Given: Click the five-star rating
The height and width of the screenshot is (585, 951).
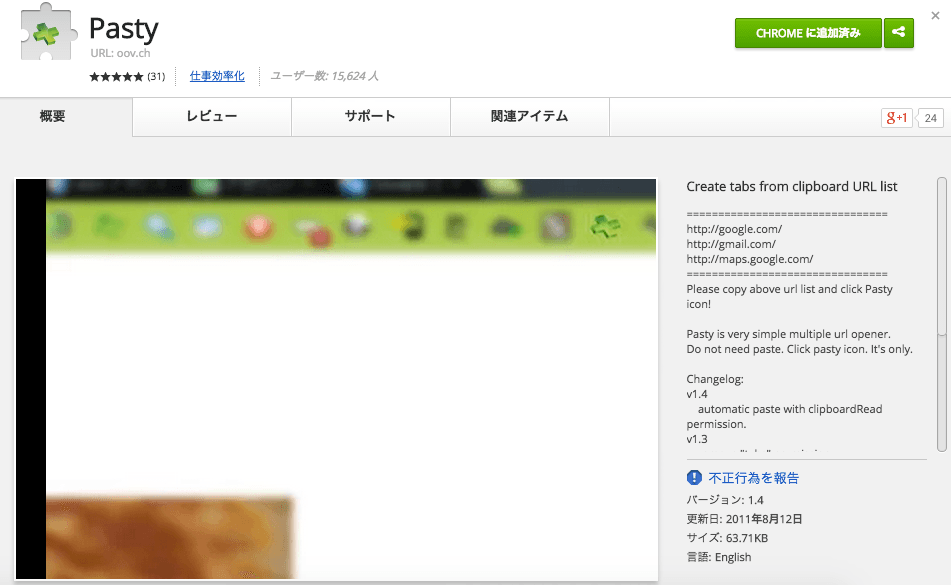Looking at the screenshot, I should click(x=116, y=76).
